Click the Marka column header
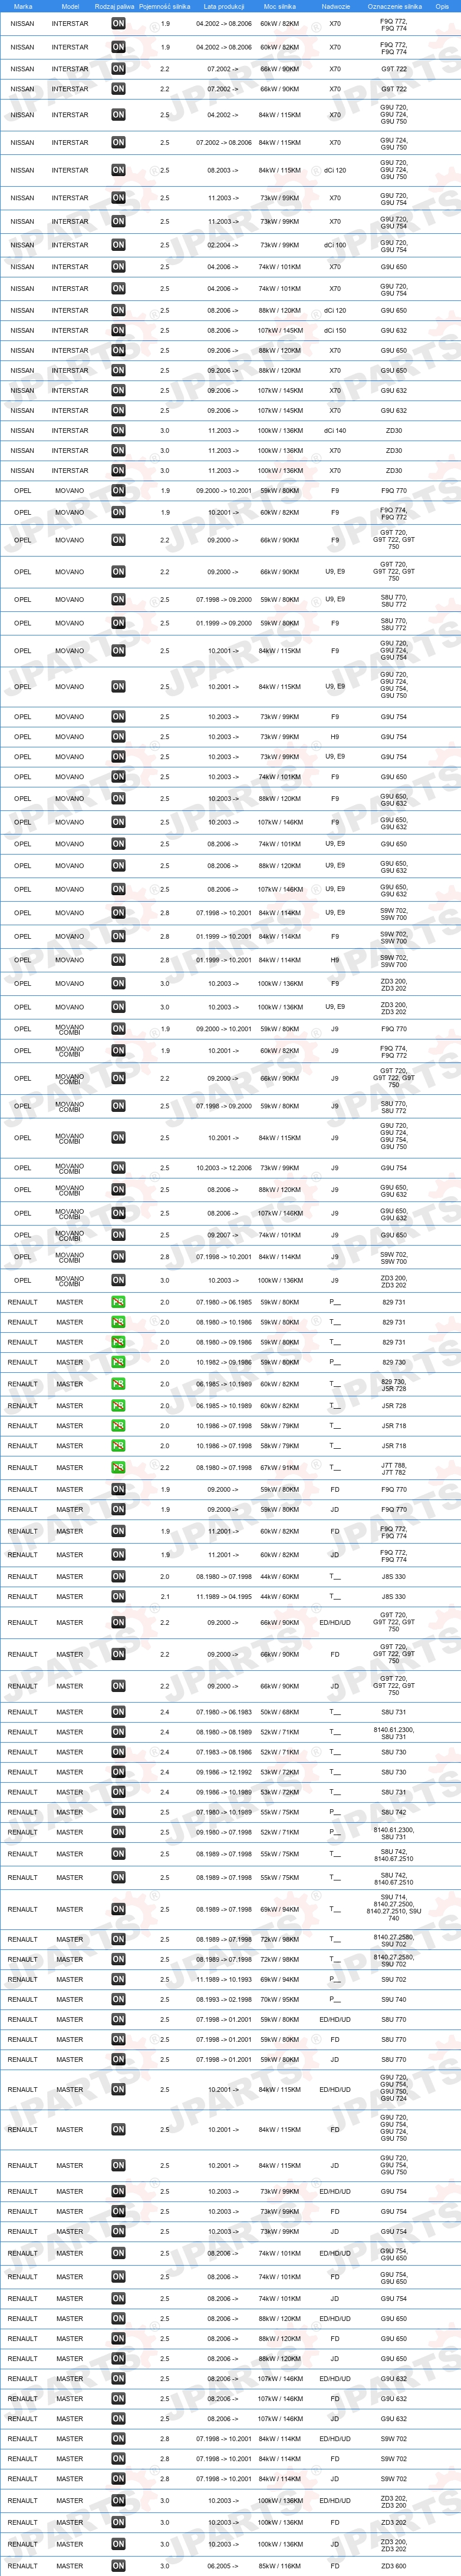The height and width of the screenshot is (2576, 461). click(x=22, y=6)
